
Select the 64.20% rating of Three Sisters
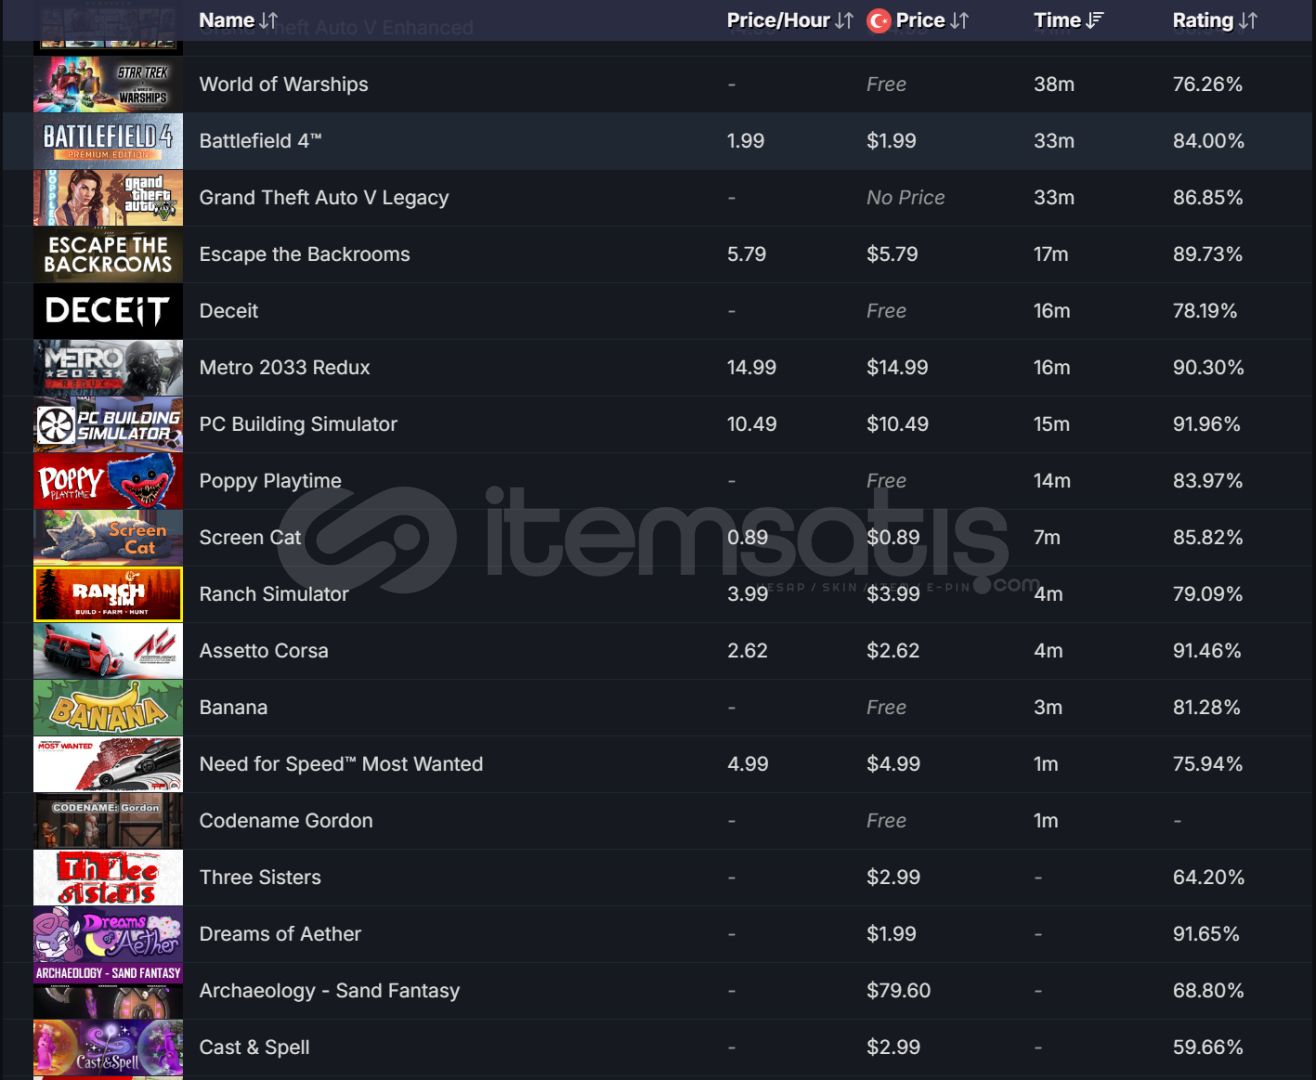(x=1209, y=878)
